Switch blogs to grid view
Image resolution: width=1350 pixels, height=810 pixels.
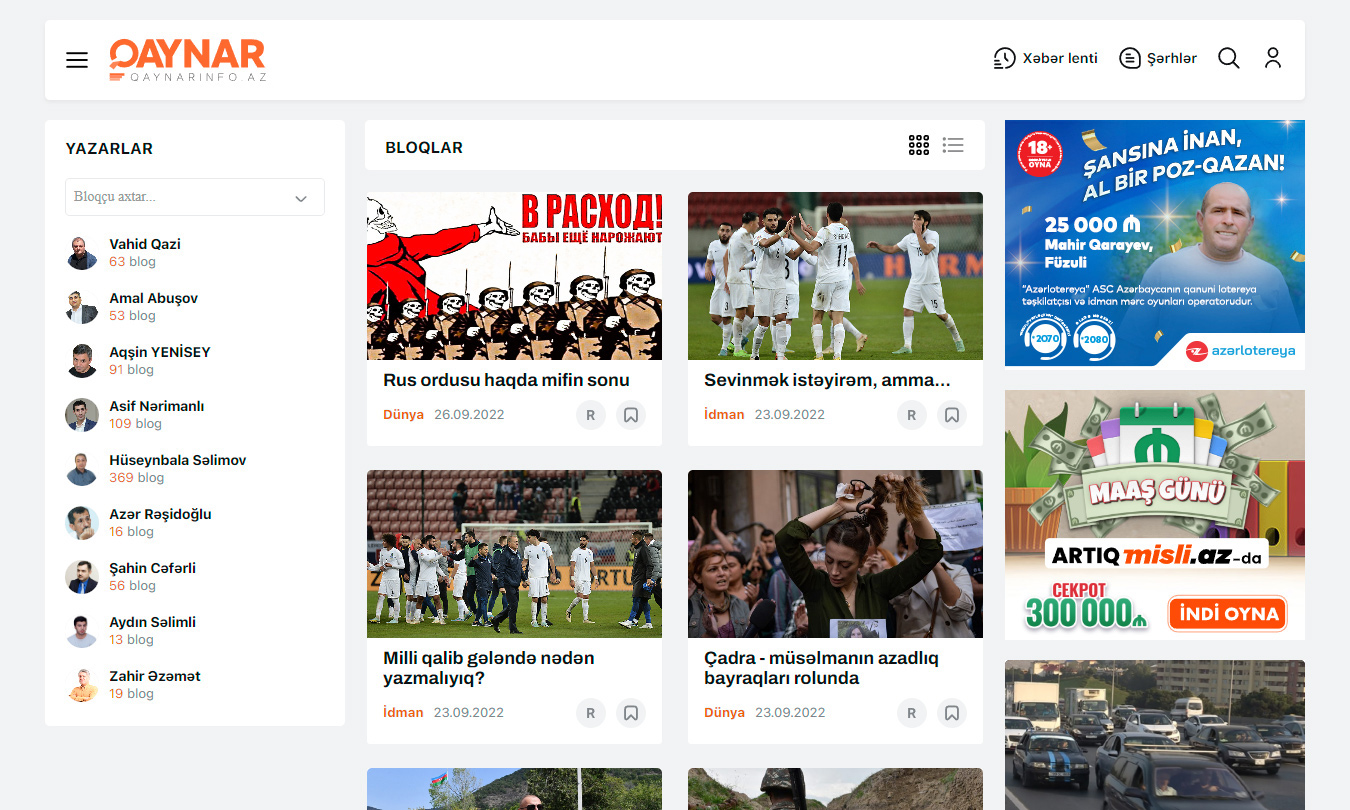tap(918, 146)
